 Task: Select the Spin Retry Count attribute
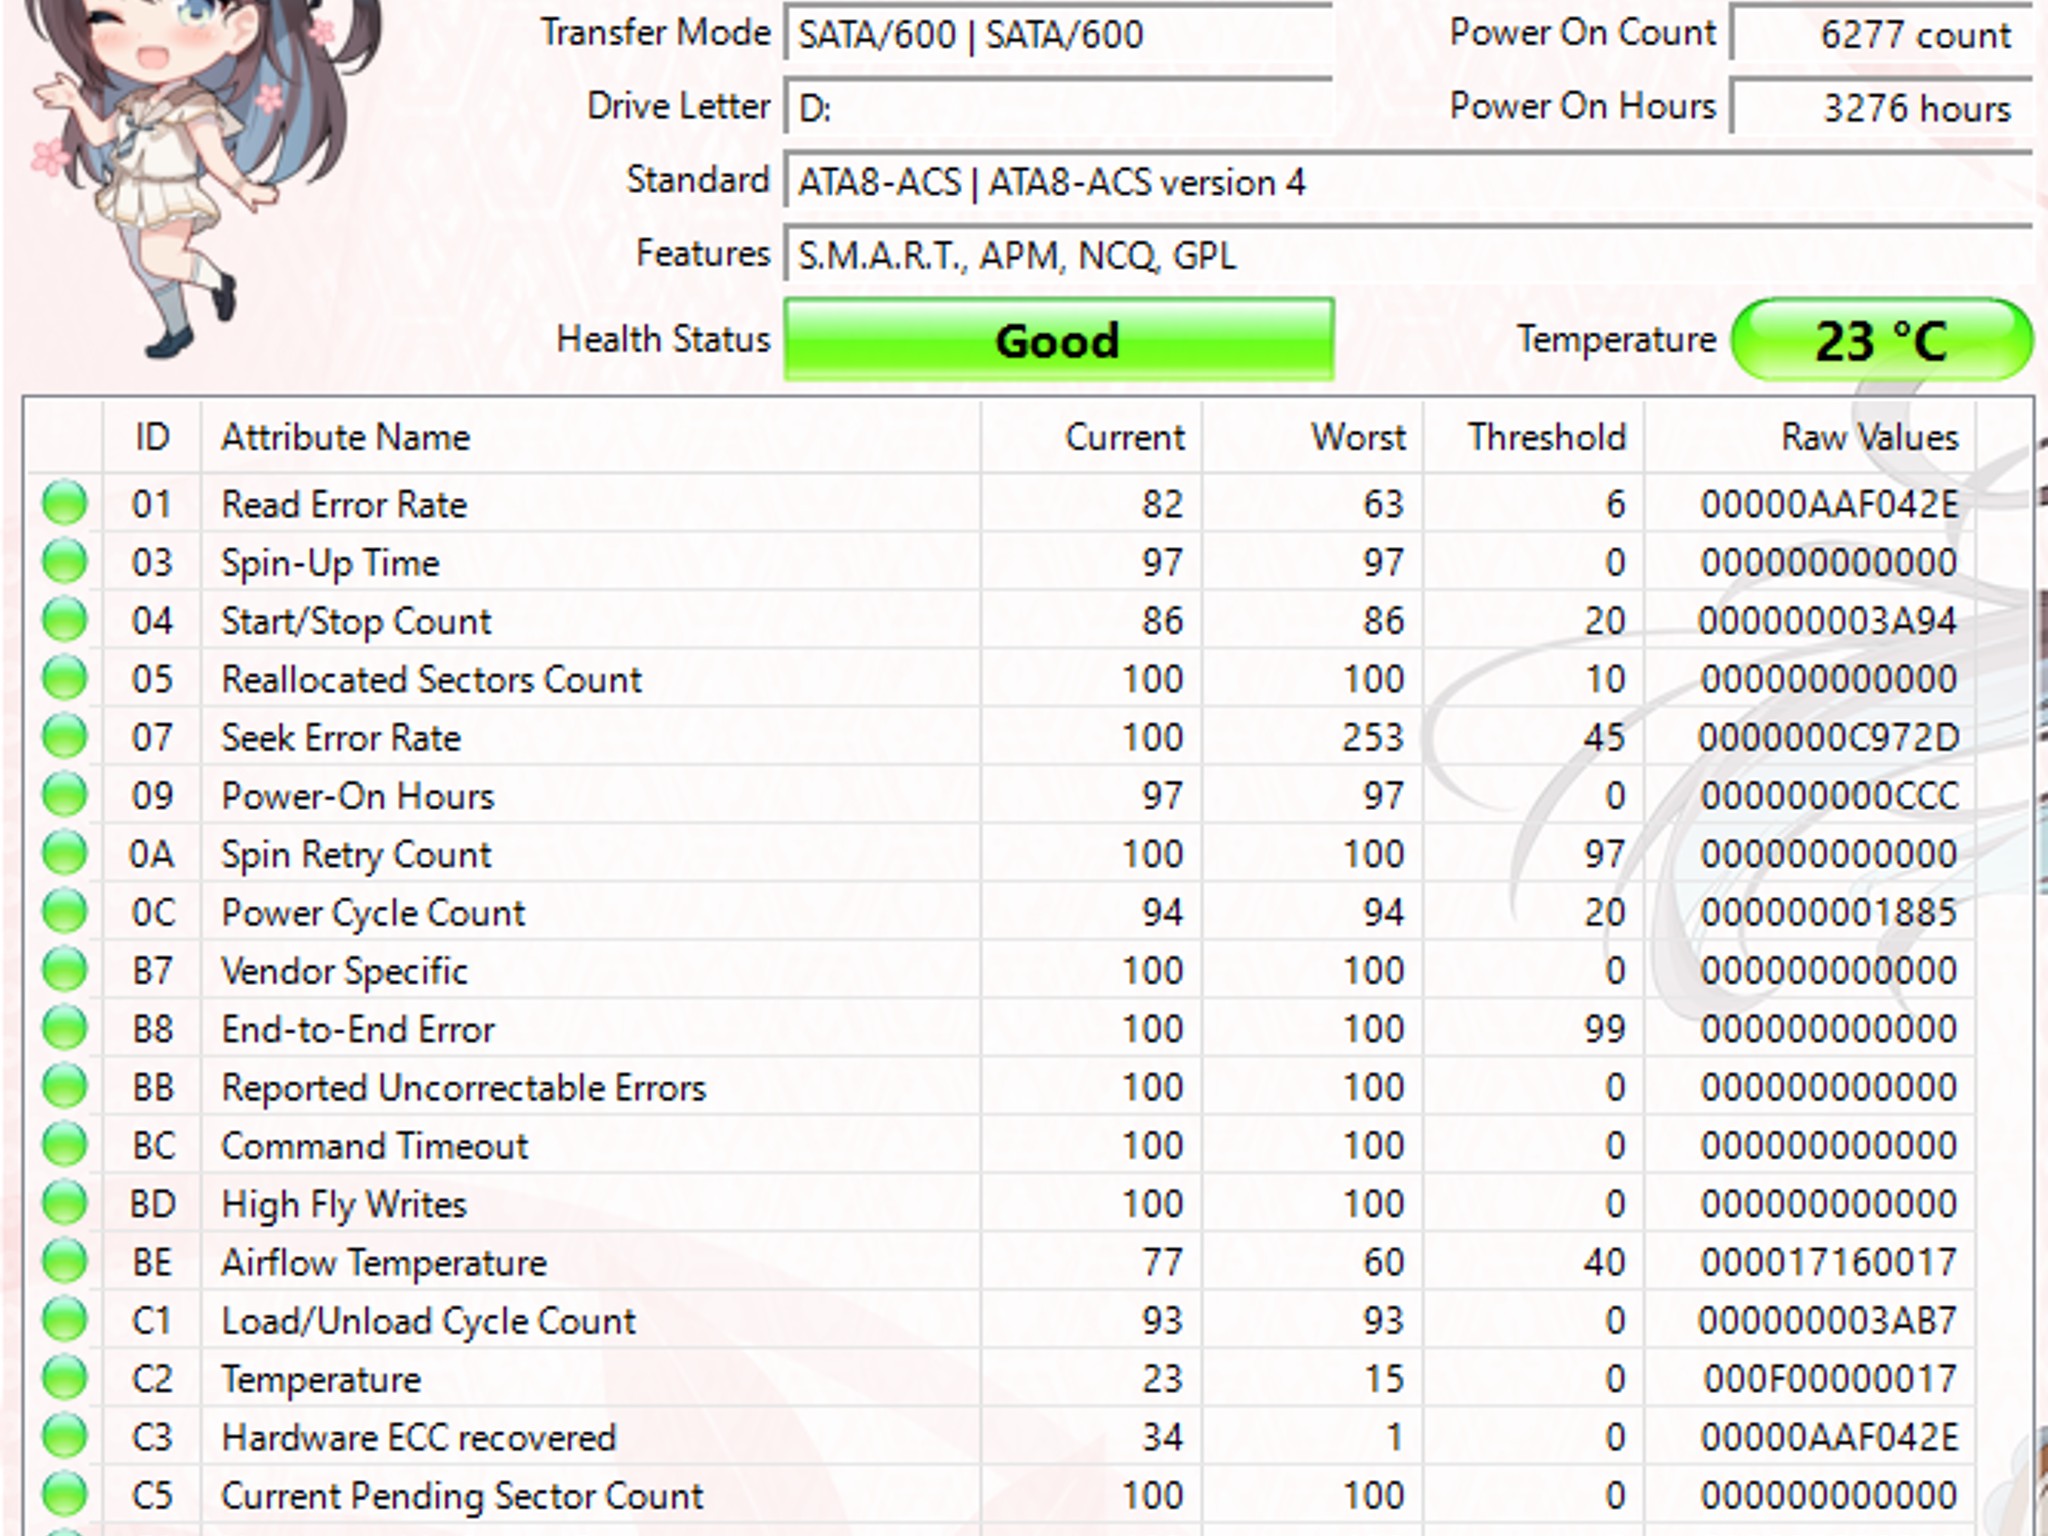coord(356,855)
